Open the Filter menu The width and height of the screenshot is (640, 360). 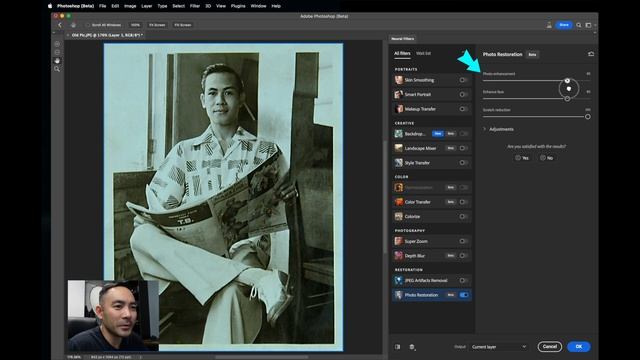click(x=195, y=6)
